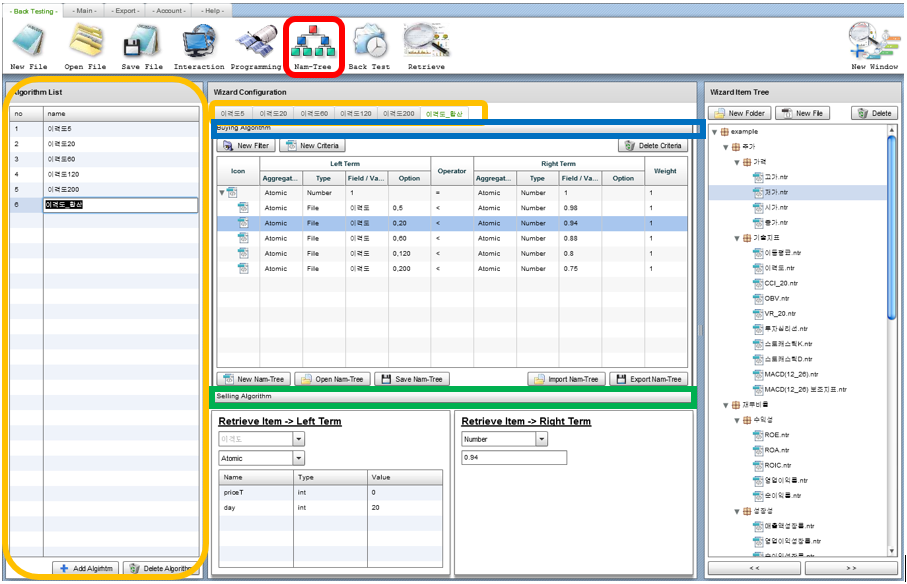Viewport: 907px width, 584px height.
Task: Open the Nam-Tree tool (highlighted in red)
Action: point(313,40)
